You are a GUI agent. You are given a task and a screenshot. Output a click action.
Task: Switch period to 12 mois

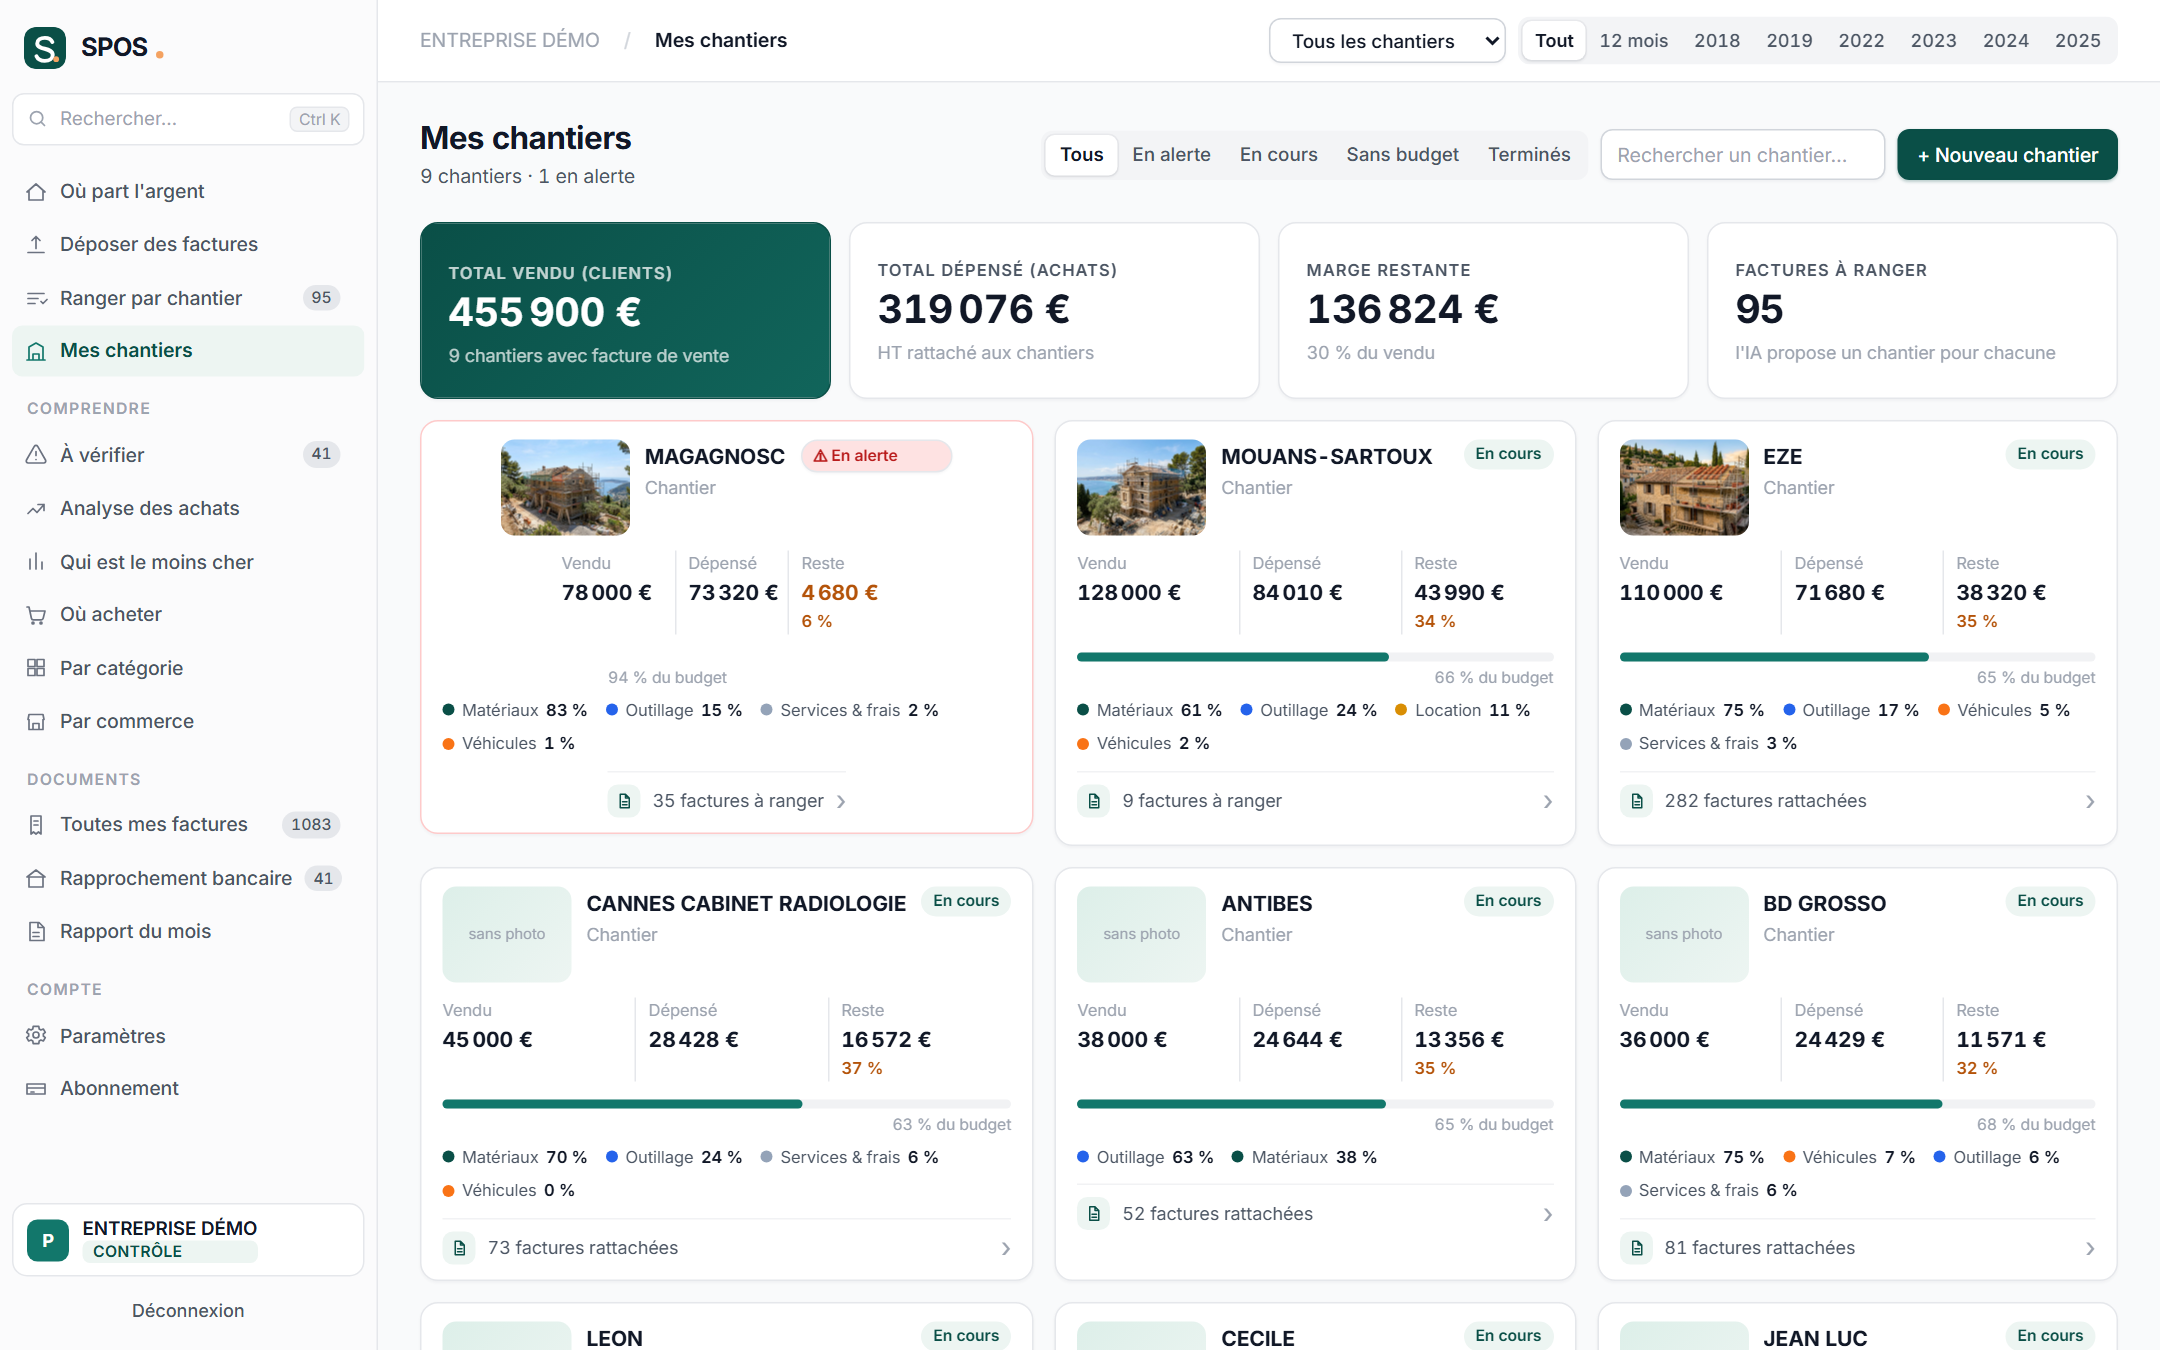click(1634, 41)
